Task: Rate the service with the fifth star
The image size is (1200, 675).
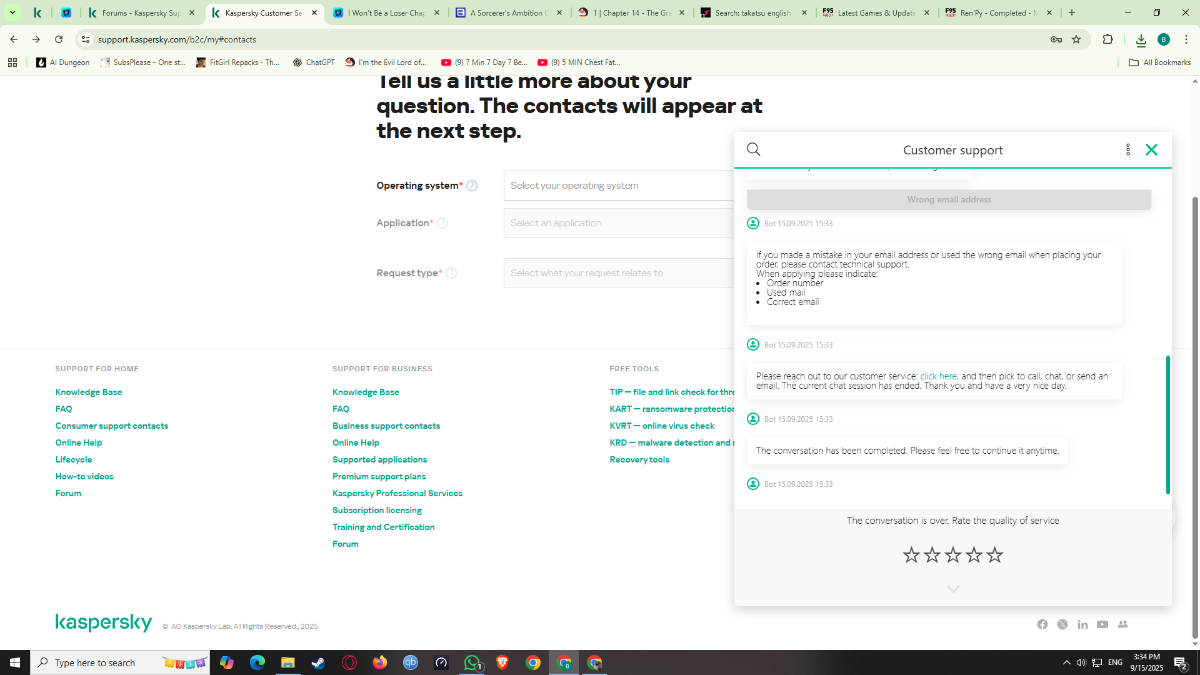Action: [x=995, y=555]
